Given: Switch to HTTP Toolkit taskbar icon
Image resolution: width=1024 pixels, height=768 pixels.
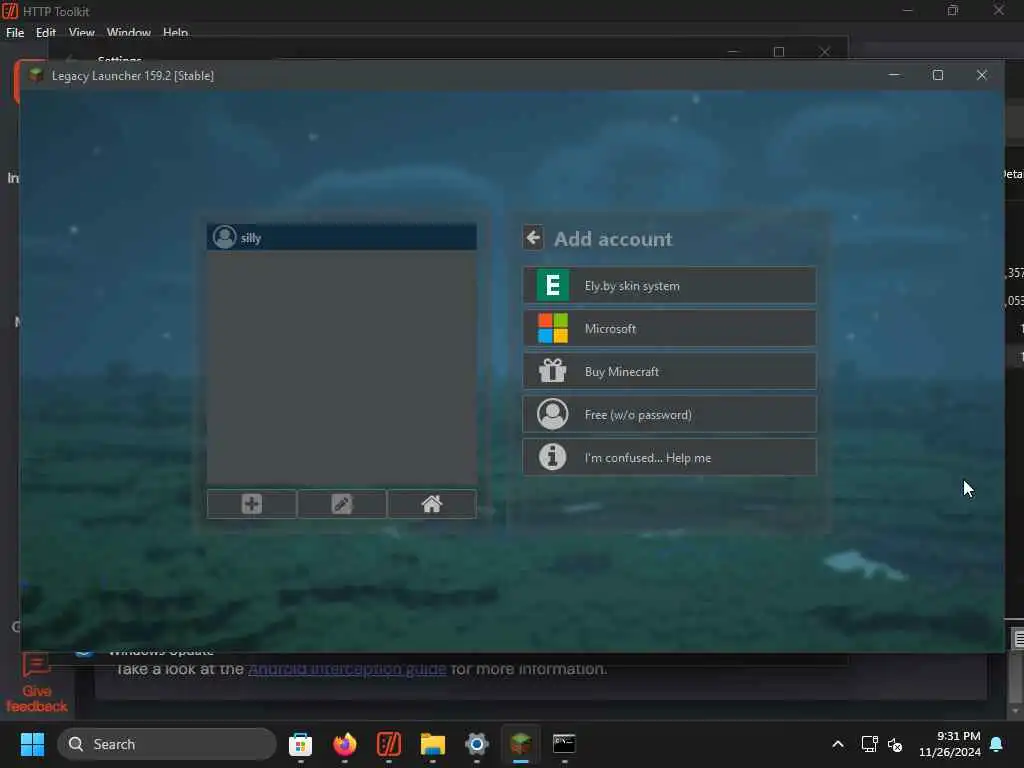Looking at the screenshot, I should (389, 744).
